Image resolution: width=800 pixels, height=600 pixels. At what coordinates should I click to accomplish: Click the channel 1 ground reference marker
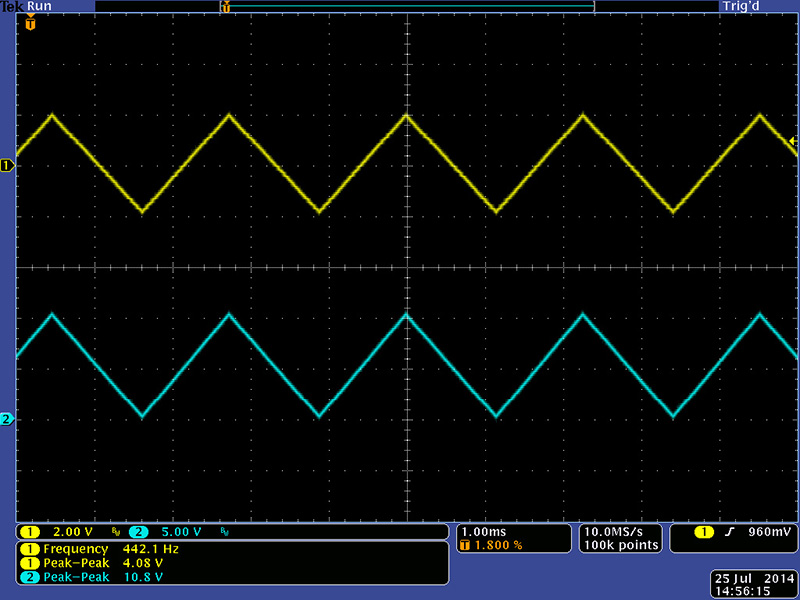pyautogui.click(x=8, y=165)
